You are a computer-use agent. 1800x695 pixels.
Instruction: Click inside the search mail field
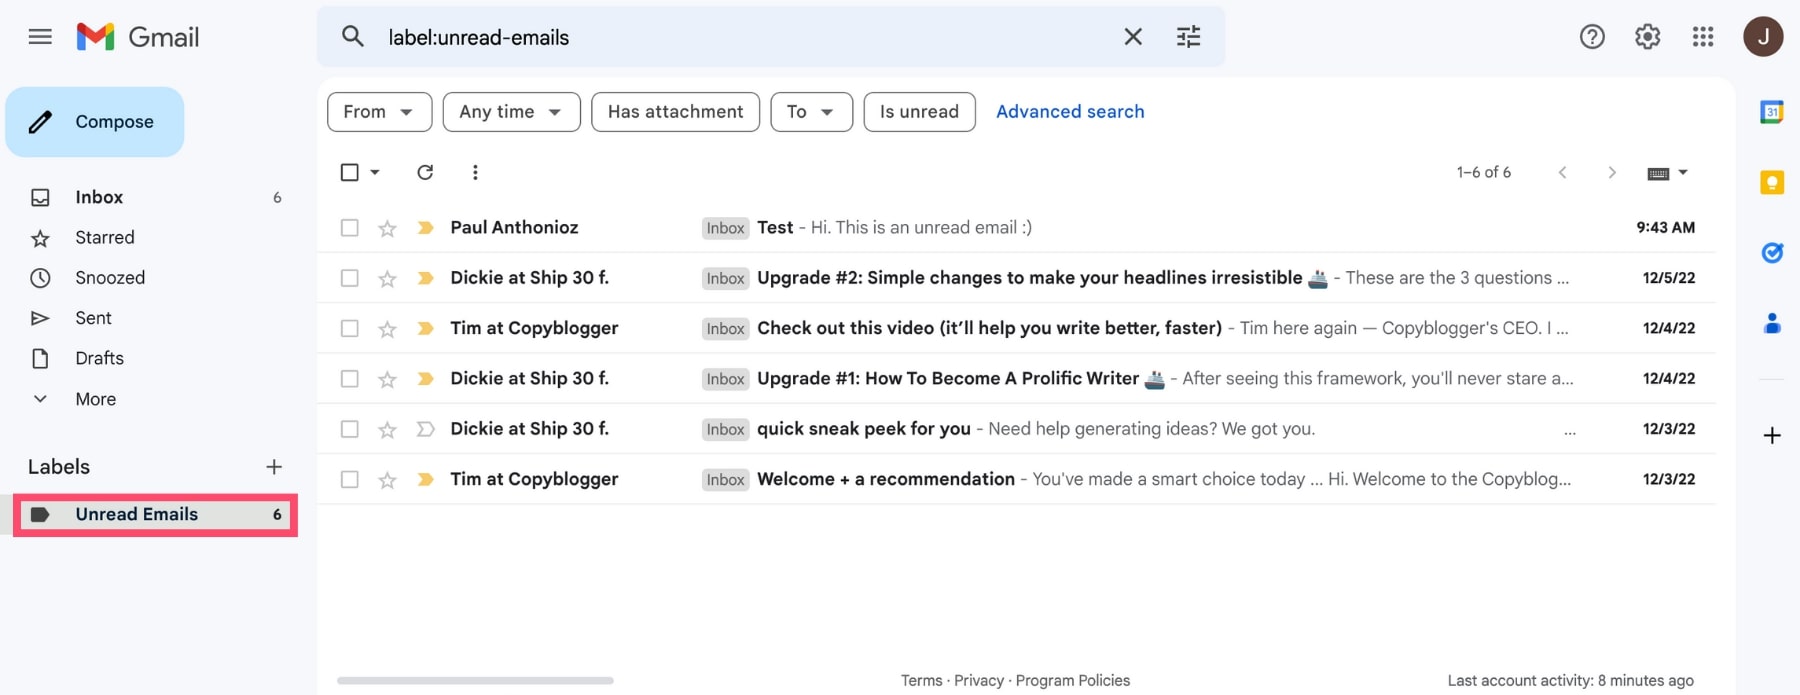point(740,37)
